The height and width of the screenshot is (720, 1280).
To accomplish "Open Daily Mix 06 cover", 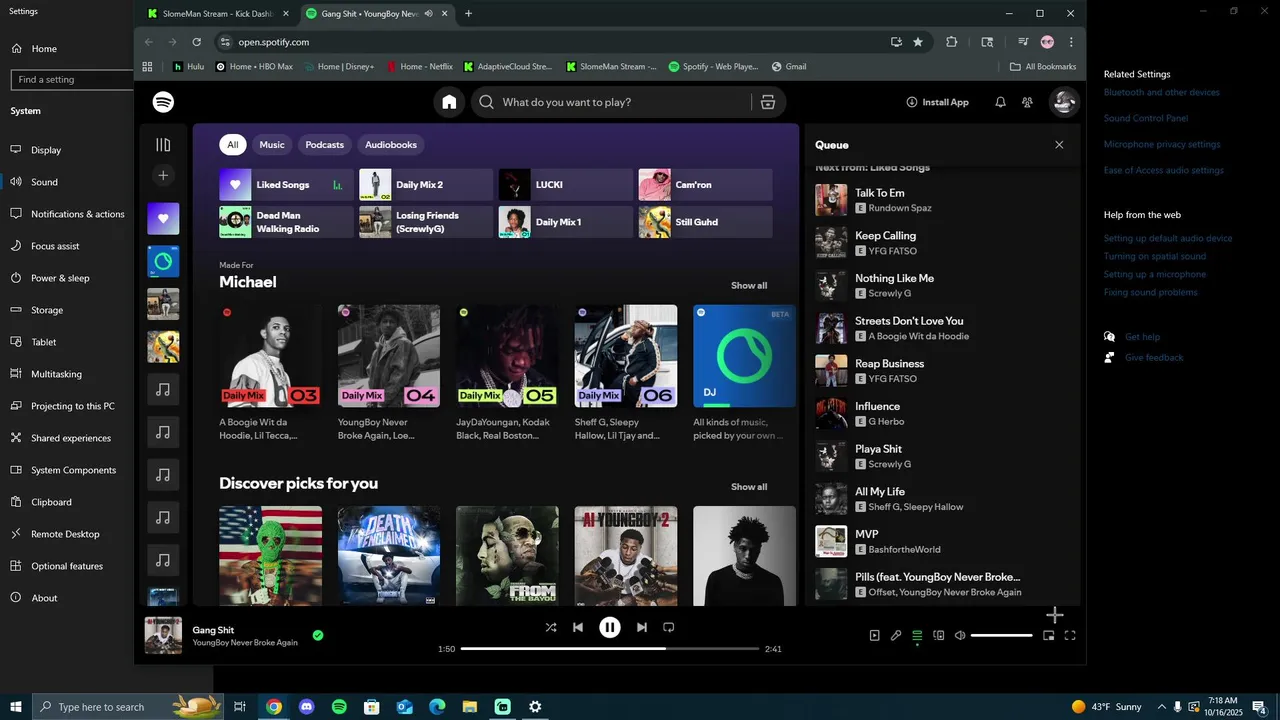I will pyautogui.click(x=626, y=356).
